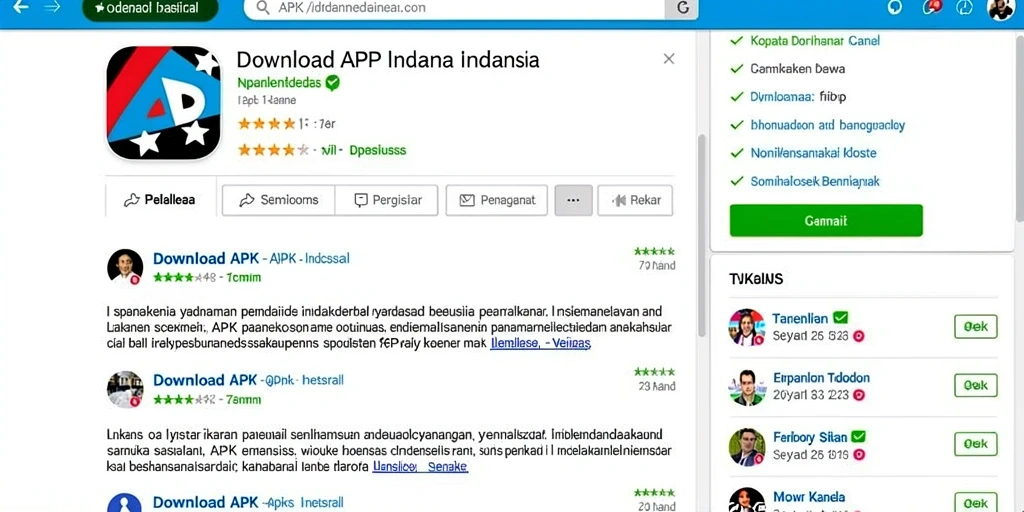Image resolution: width=1024 pixels, height=512 pixels.
Task: Click the Pergisiar button
Action: tap(387, 200)
